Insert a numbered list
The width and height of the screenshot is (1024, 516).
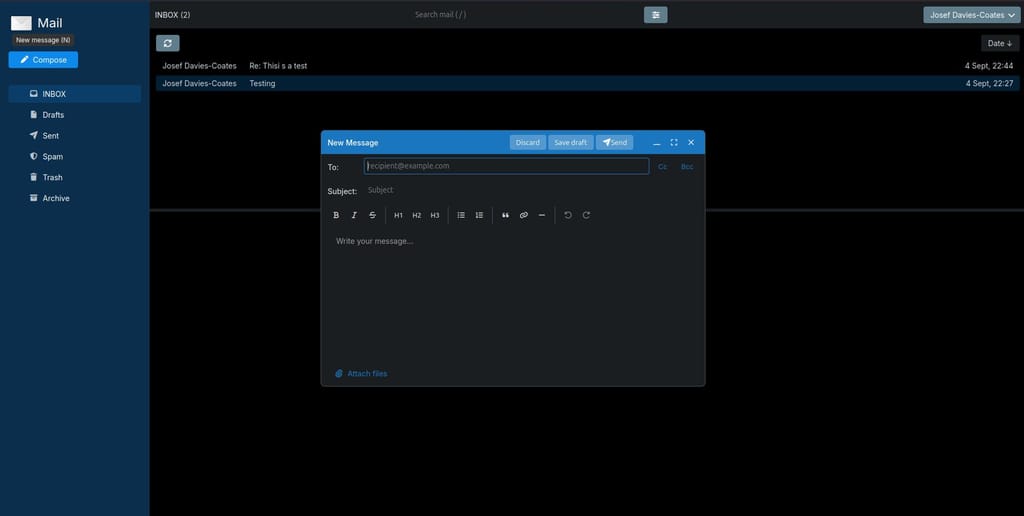479,215
